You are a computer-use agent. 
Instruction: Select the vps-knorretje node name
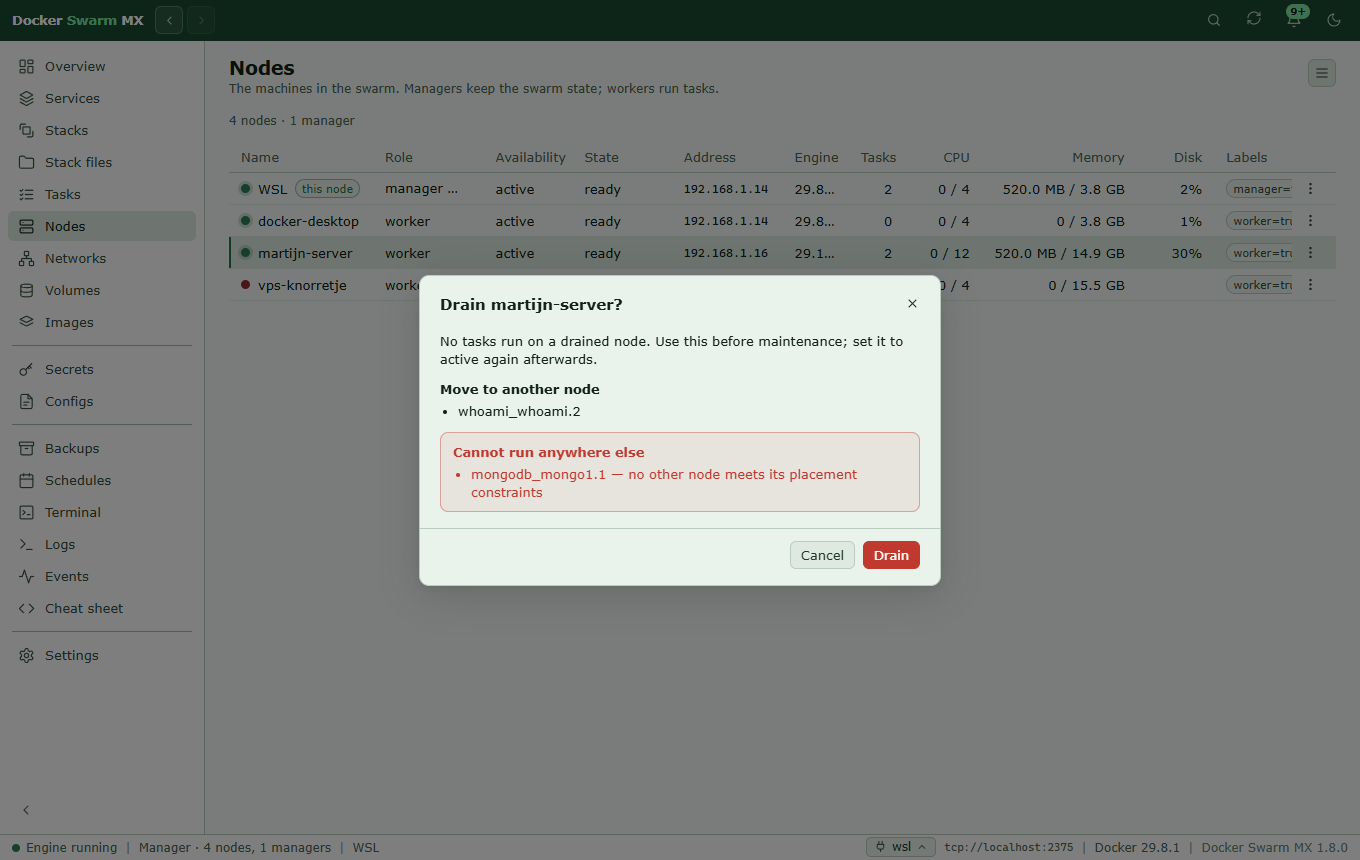302,285
